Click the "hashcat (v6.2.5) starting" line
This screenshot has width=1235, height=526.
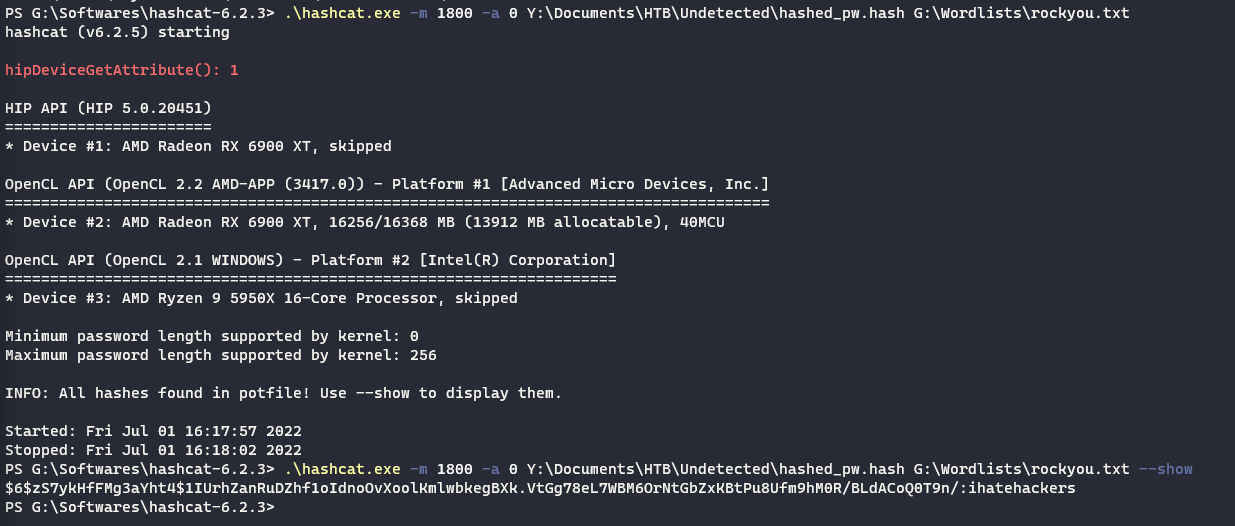click(117, 32)
